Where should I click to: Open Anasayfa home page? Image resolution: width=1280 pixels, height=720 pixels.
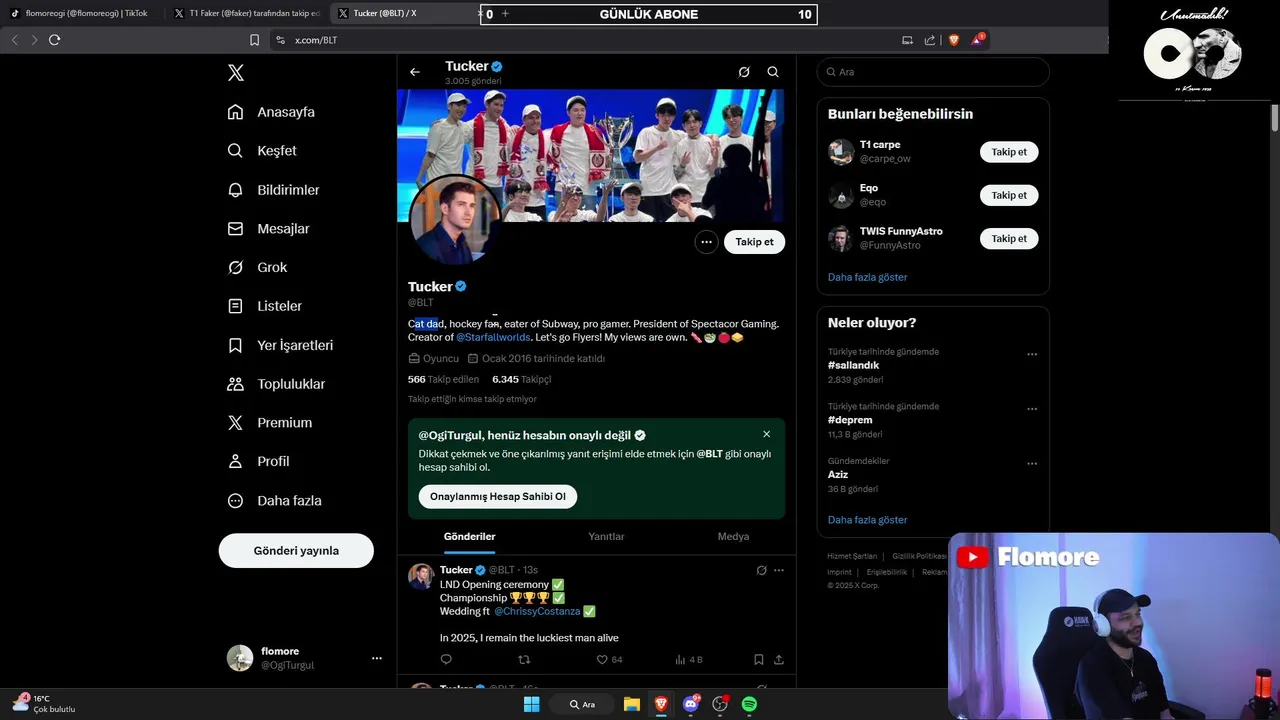pyautogui.click(x=271, y=112)
